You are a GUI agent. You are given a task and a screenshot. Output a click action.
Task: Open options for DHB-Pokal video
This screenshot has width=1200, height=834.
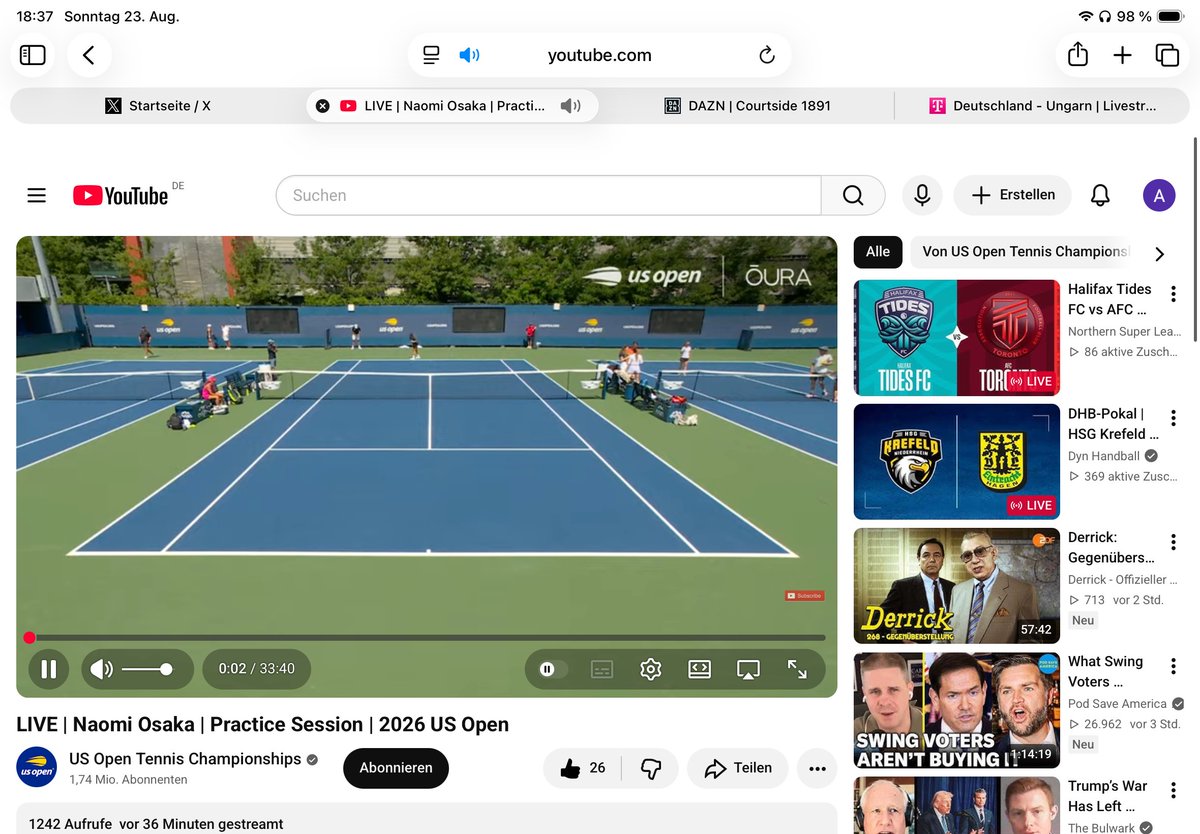[1173, 418]
